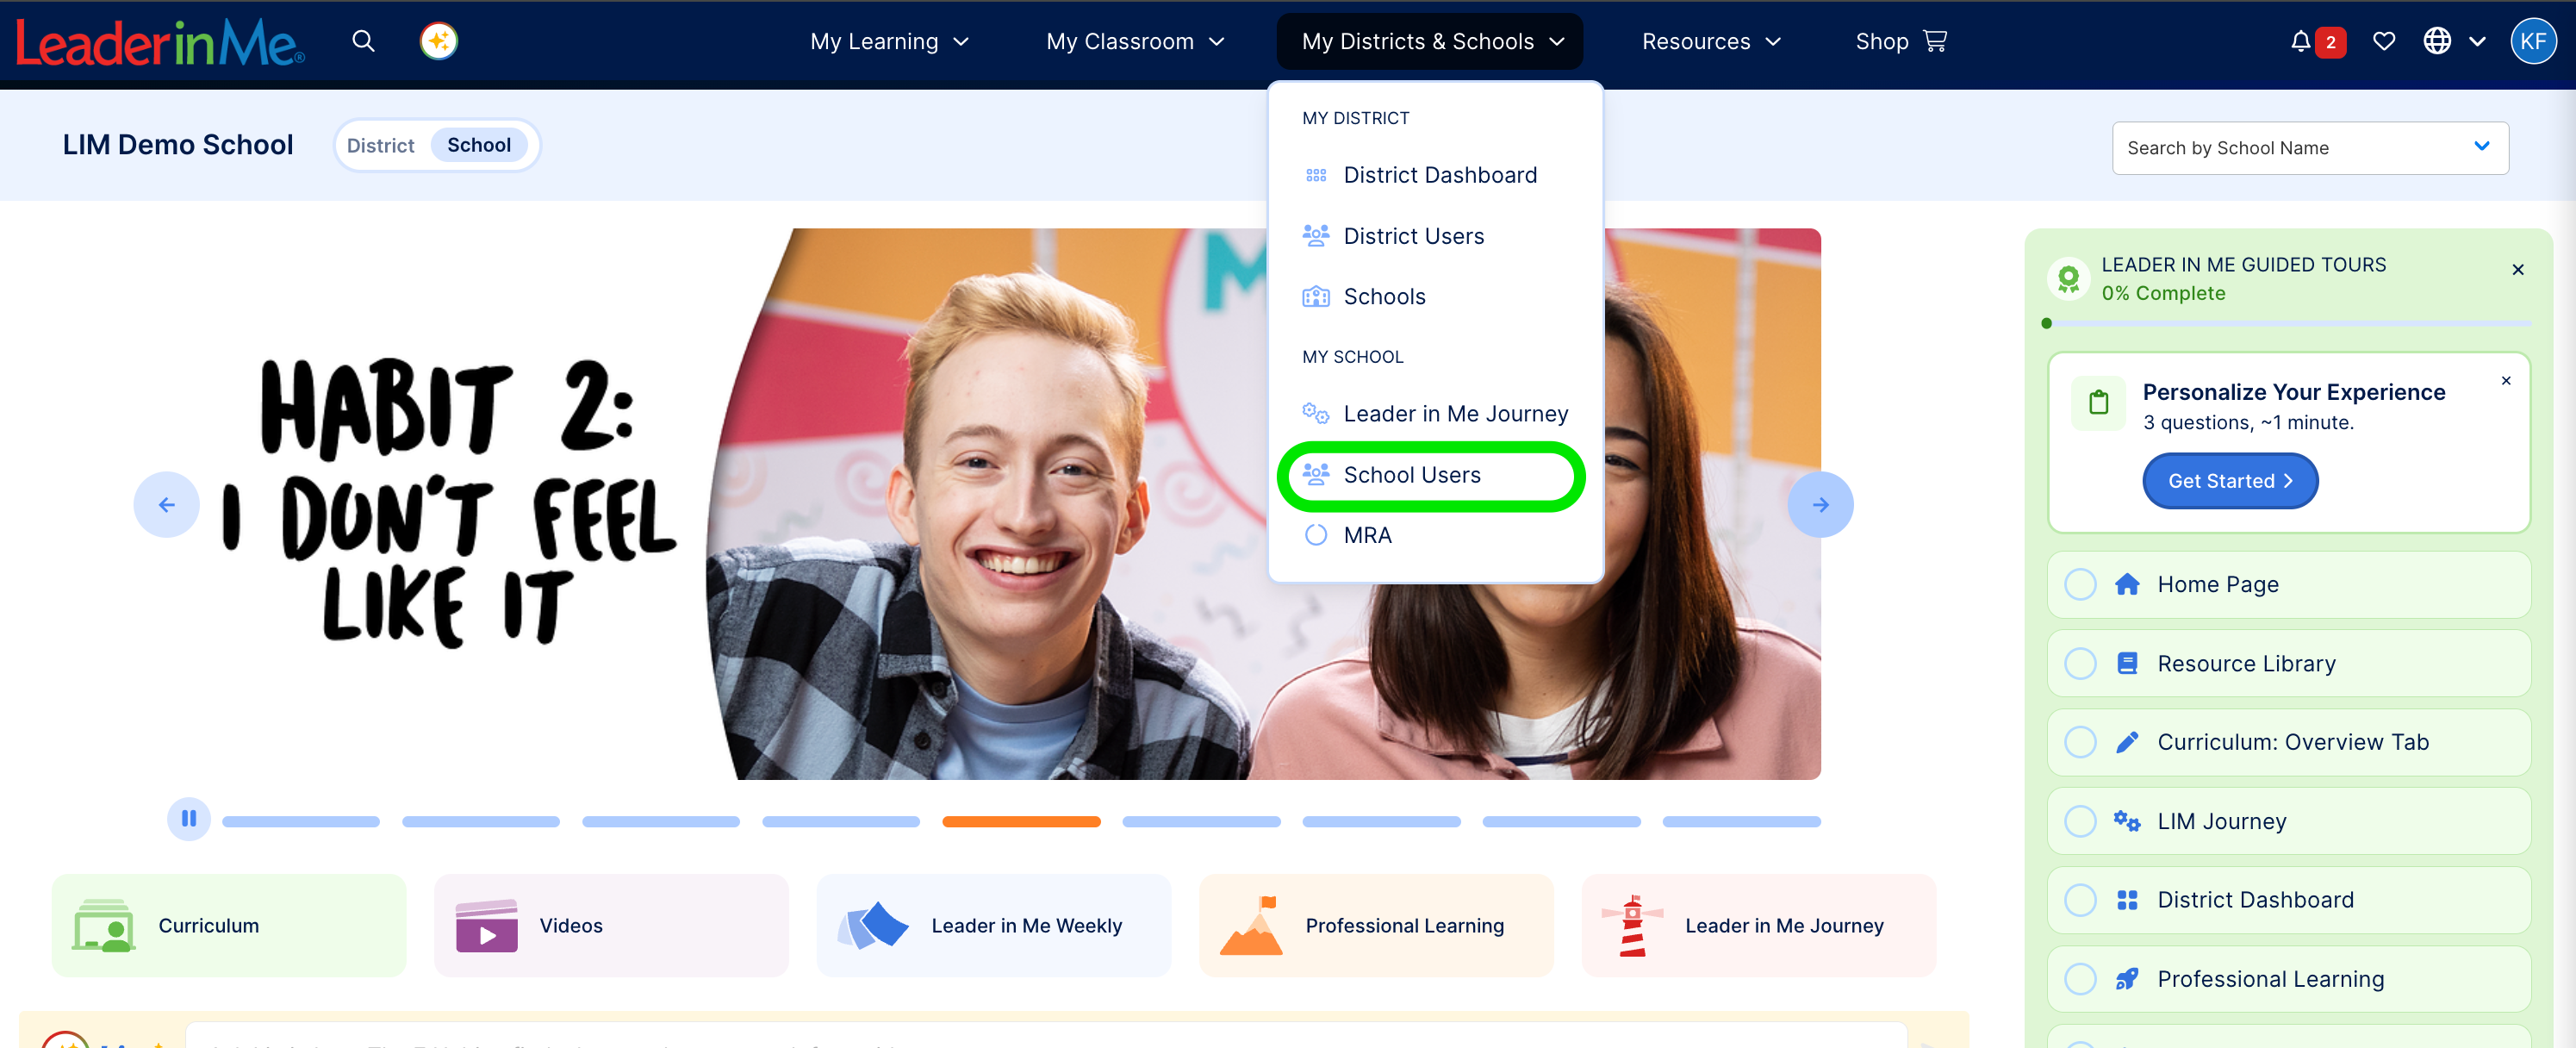Click the search magnifier icon
2576x1048 pixels.
click(x=363, y=41)
